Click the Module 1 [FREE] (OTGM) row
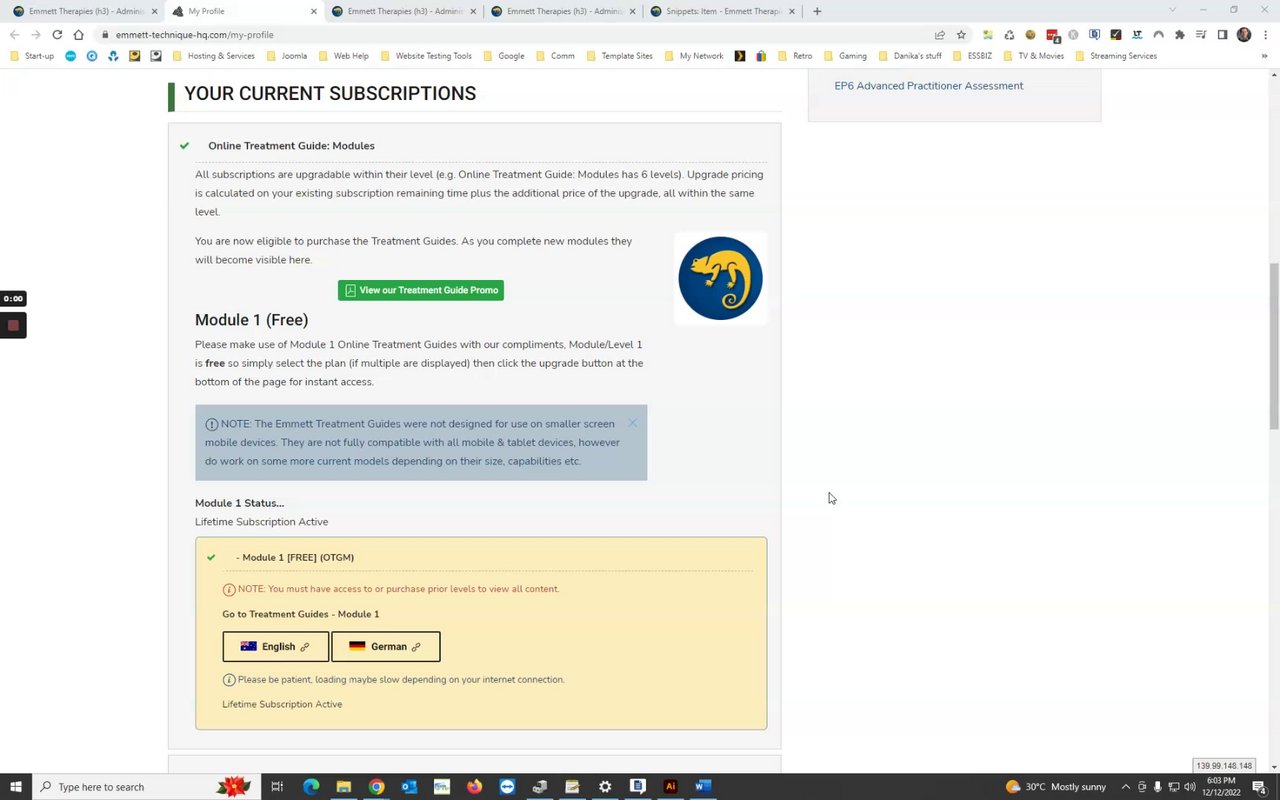The width and height of the screenshot is (1280, 800). point(487,557)
